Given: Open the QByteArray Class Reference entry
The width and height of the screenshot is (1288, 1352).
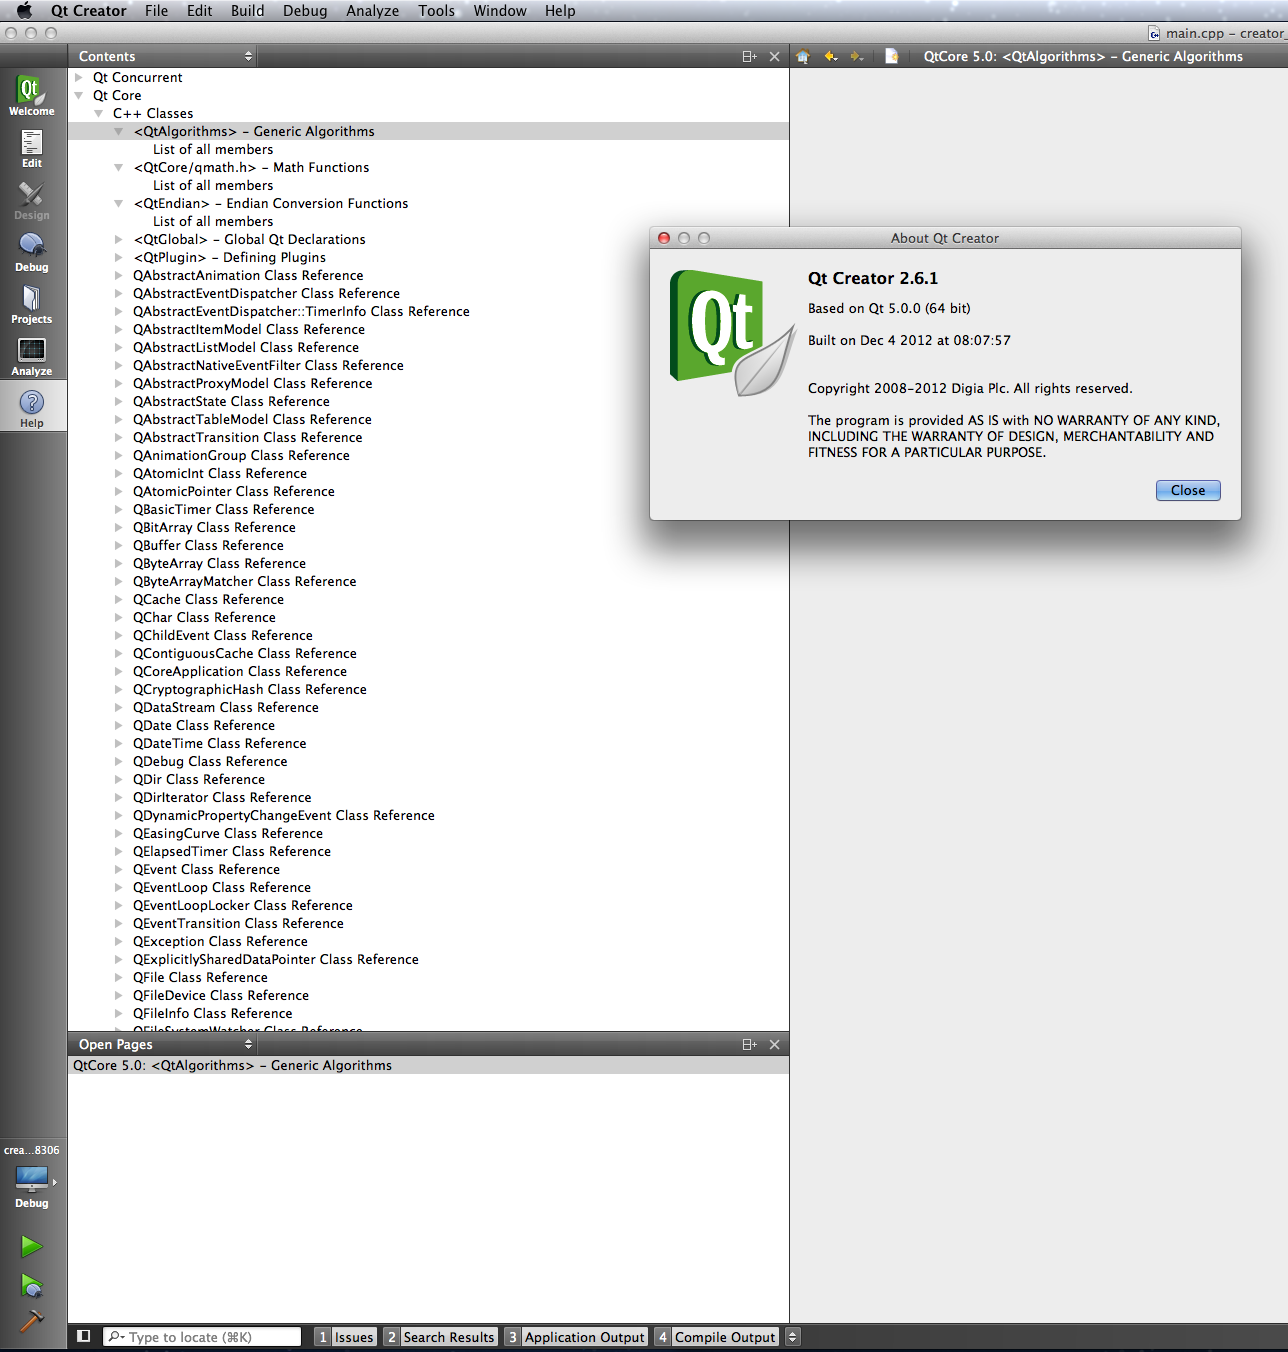Looking at the screenshot, I should tap(219, 564).
